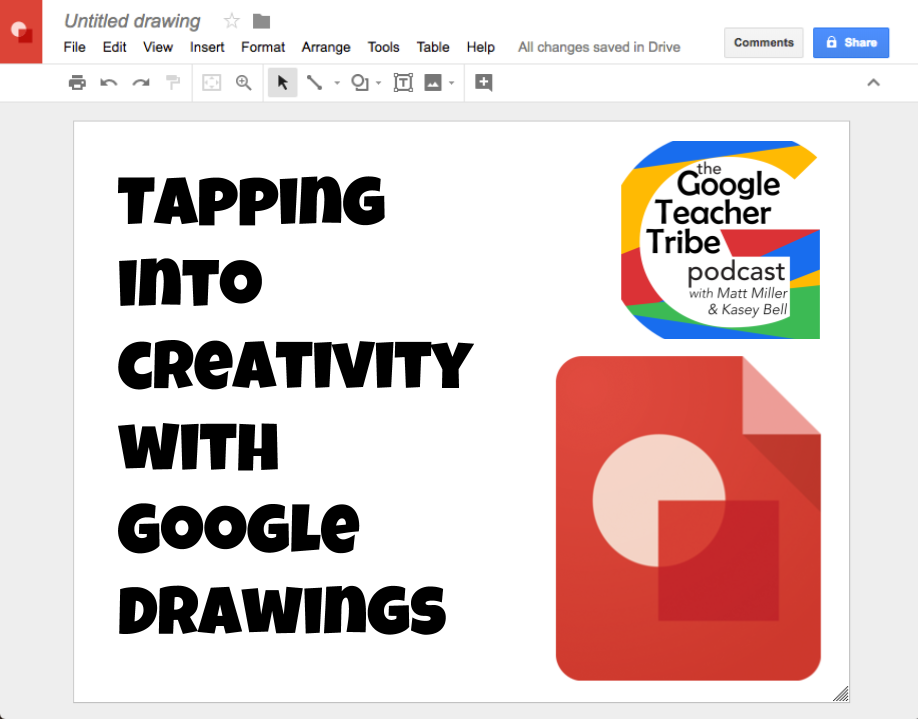Open the Comments panel
This screenshot has width=918, height=719.
763,42
